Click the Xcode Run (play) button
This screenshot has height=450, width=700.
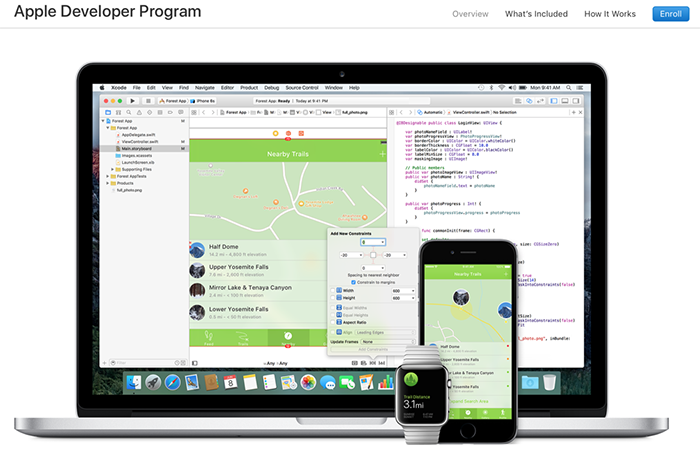(133, 101)
